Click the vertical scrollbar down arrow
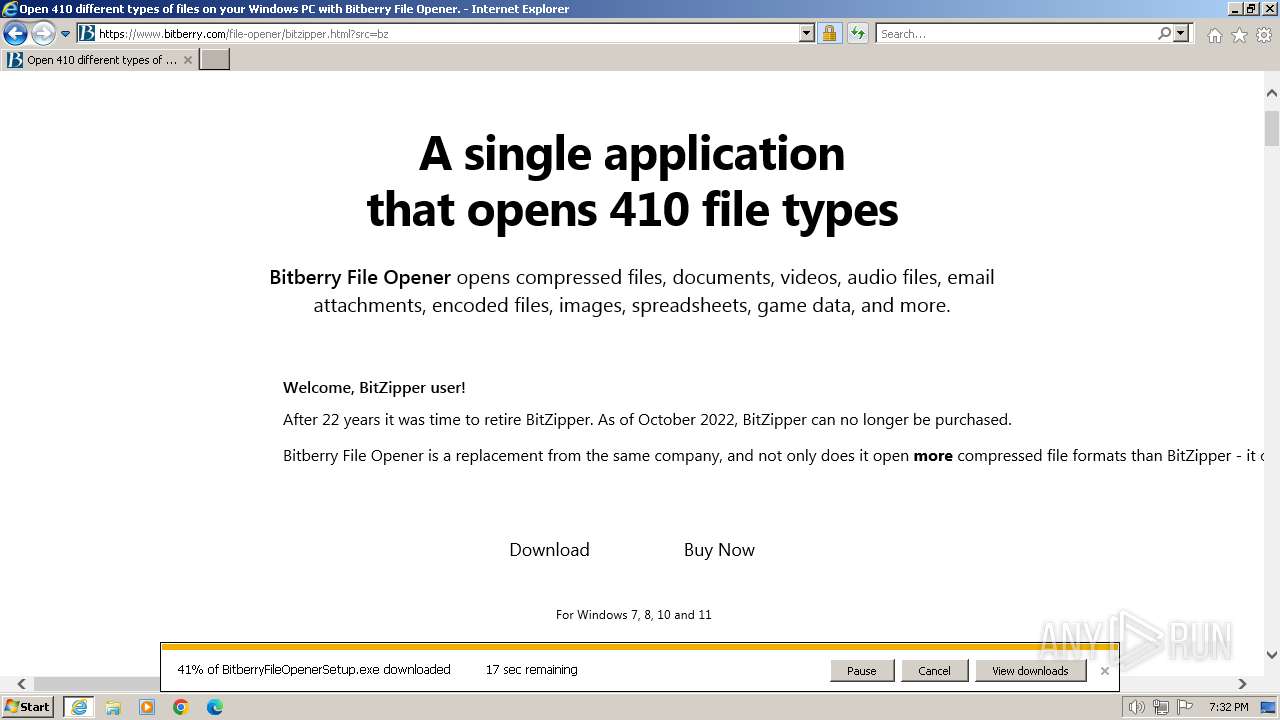The height and width of the screenshot is (720, 1280). (1272, 655)
